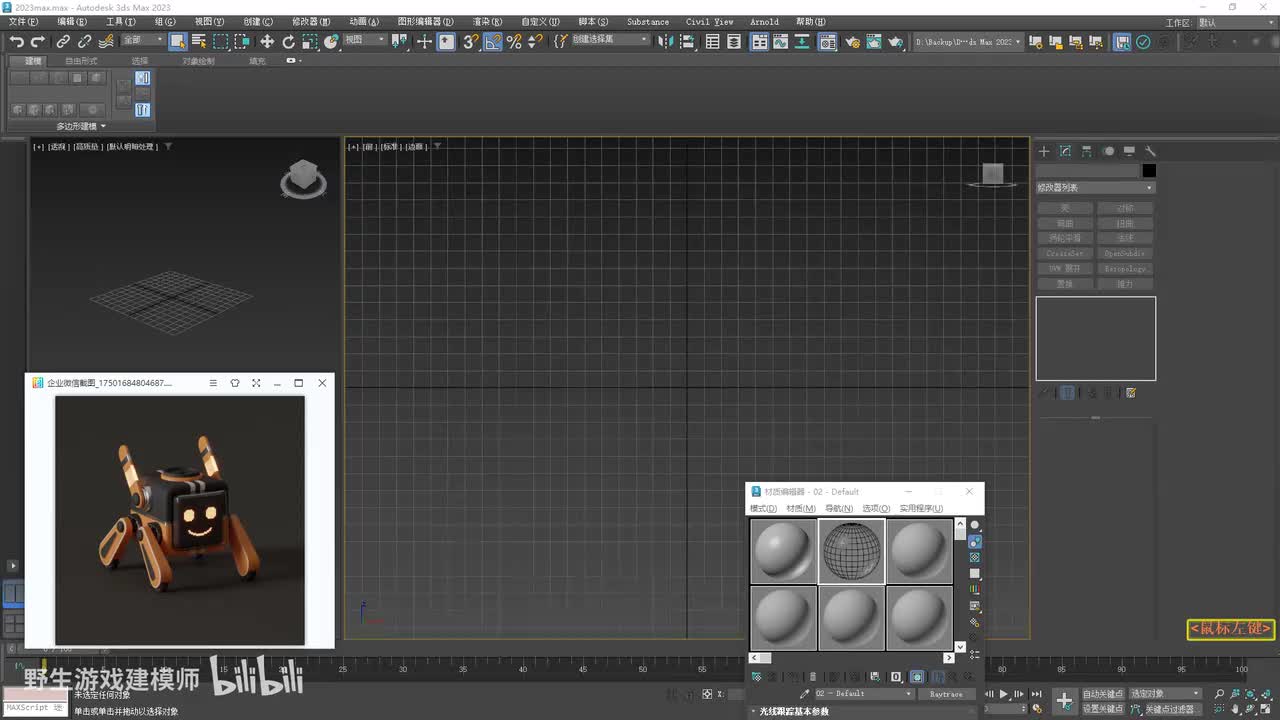1280x720 pixels.
Task: Open the Create tab plus icon in command panel
Action: point(1044,151)
